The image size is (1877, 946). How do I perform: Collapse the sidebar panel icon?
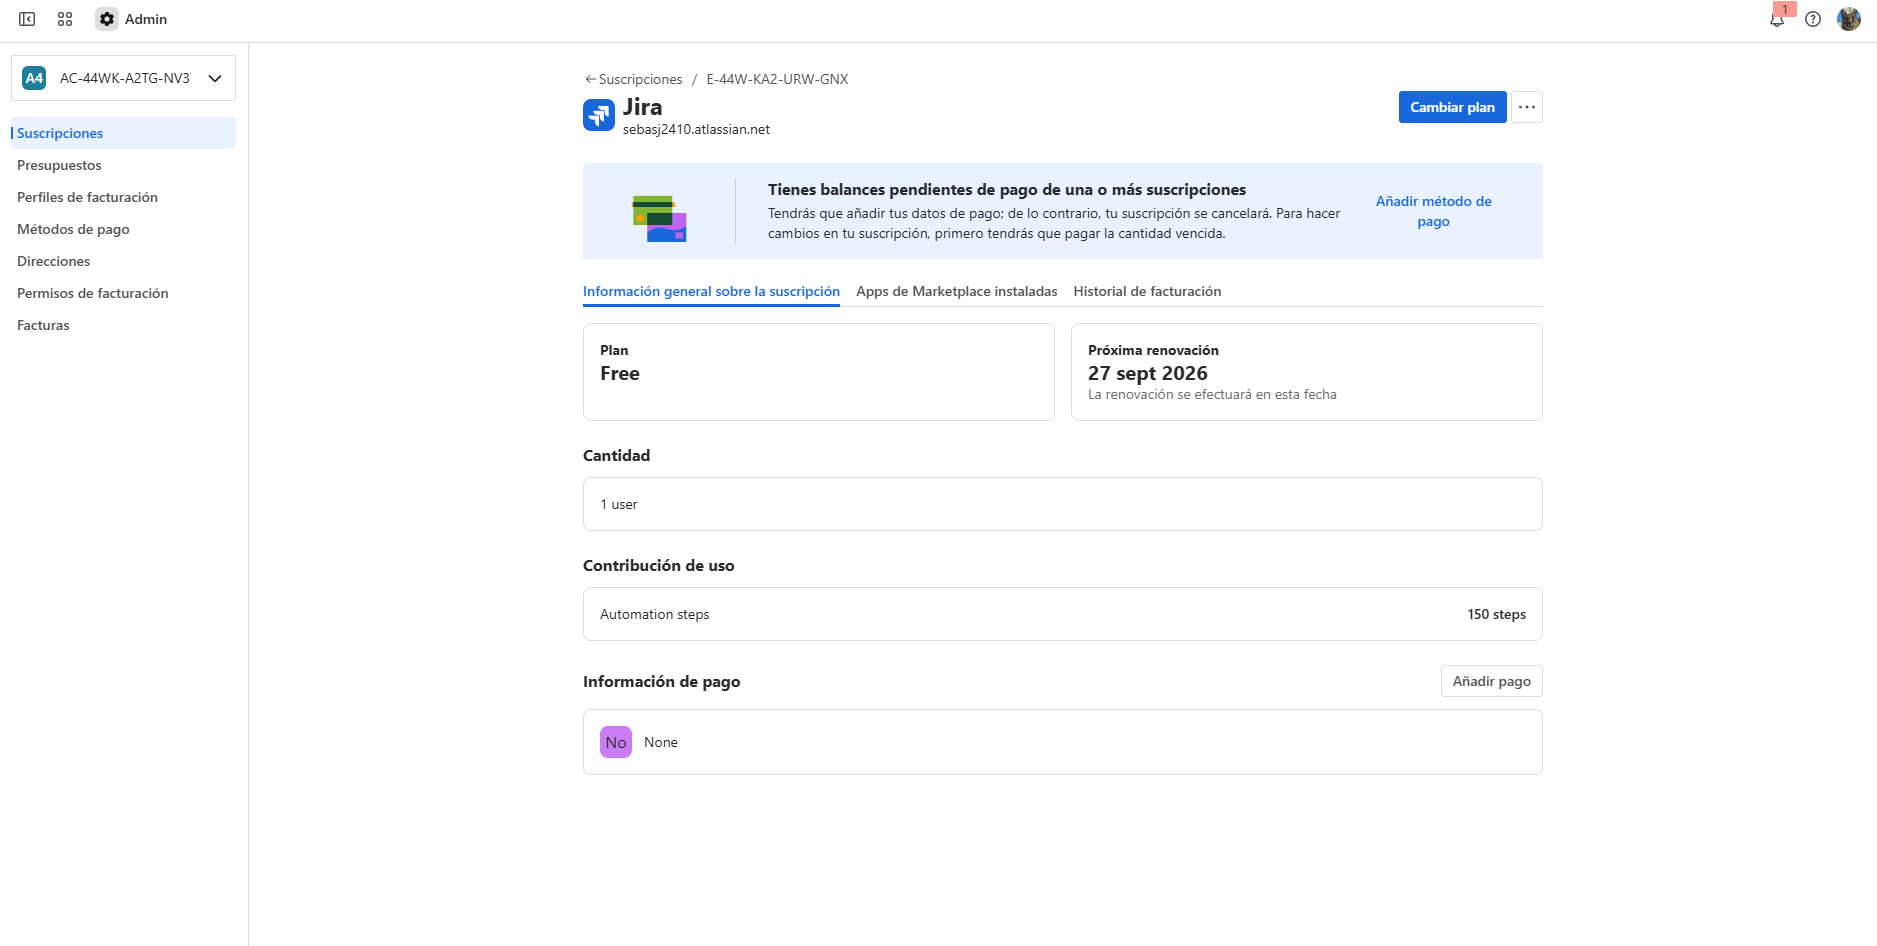pyautogui.click(x=27, y=19)
